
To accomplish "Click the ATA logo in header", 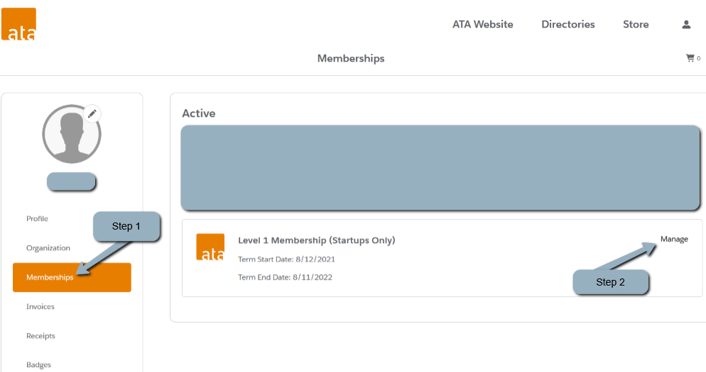I will click(18, 24).
